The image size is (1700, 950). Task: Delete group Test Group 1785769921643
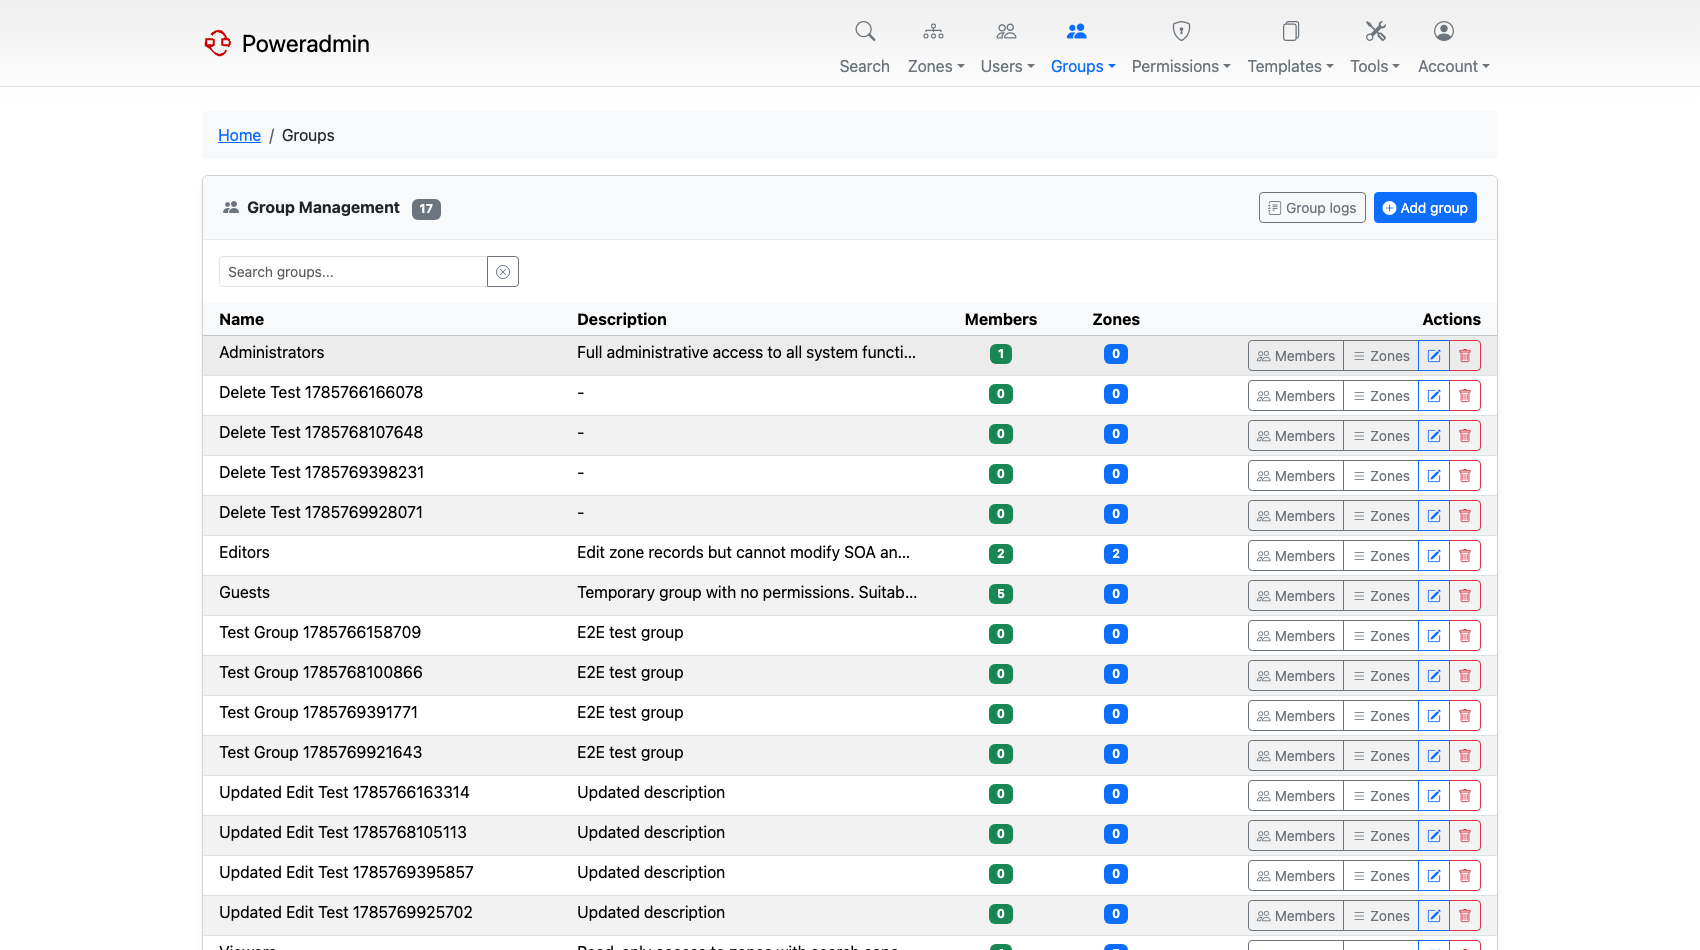tap(1465, 756)
